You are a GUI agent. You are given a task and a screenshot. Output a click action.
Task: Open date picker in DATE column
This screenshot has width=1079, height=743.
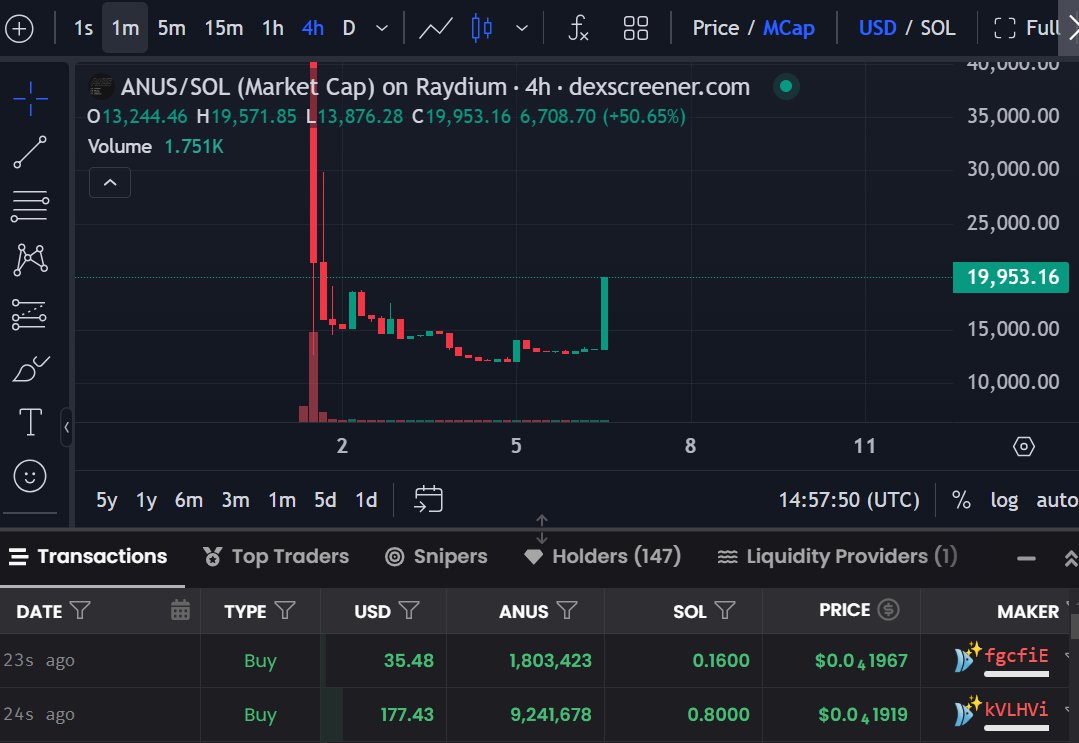180,610
